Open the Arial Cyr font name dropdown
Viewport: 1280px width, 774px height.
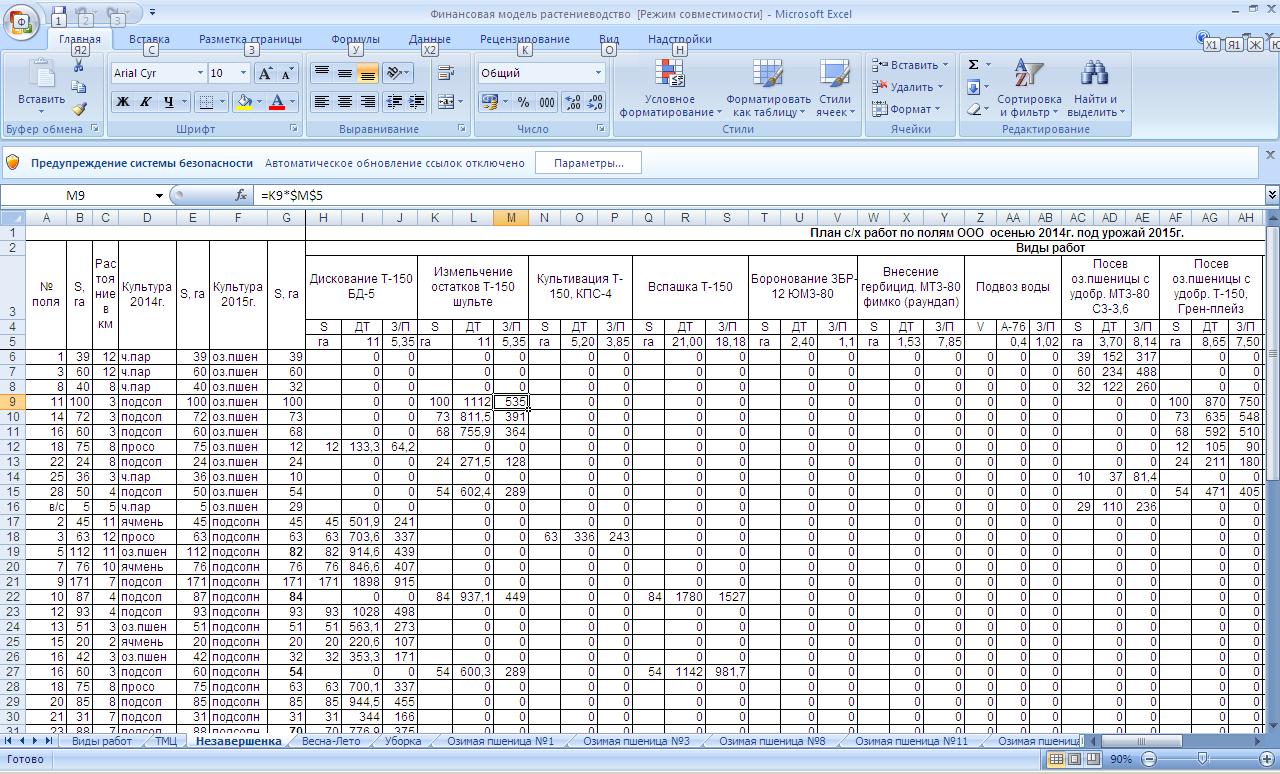[x=198, y=73]
